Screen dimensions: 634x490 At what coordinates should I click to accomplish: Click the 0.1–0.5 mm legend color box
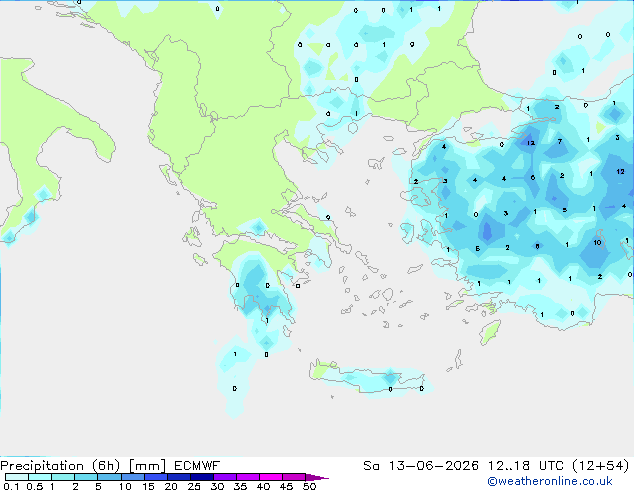point(17,477)
